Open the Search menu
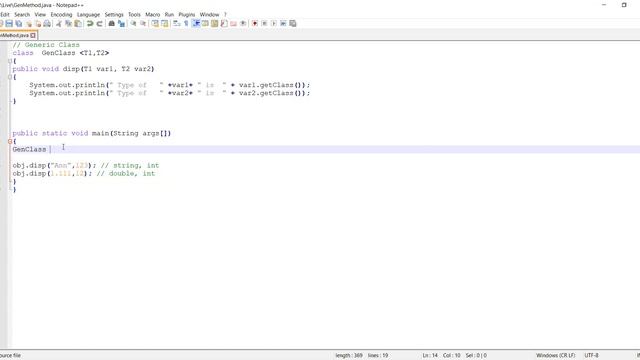This screenshot has width=640, height=360. [22, 14]
